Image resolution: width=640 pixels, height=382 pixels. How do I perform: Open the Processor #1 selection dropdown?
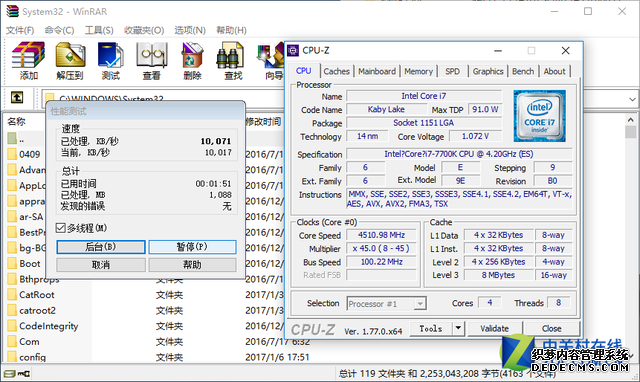(x=420, y=304)
